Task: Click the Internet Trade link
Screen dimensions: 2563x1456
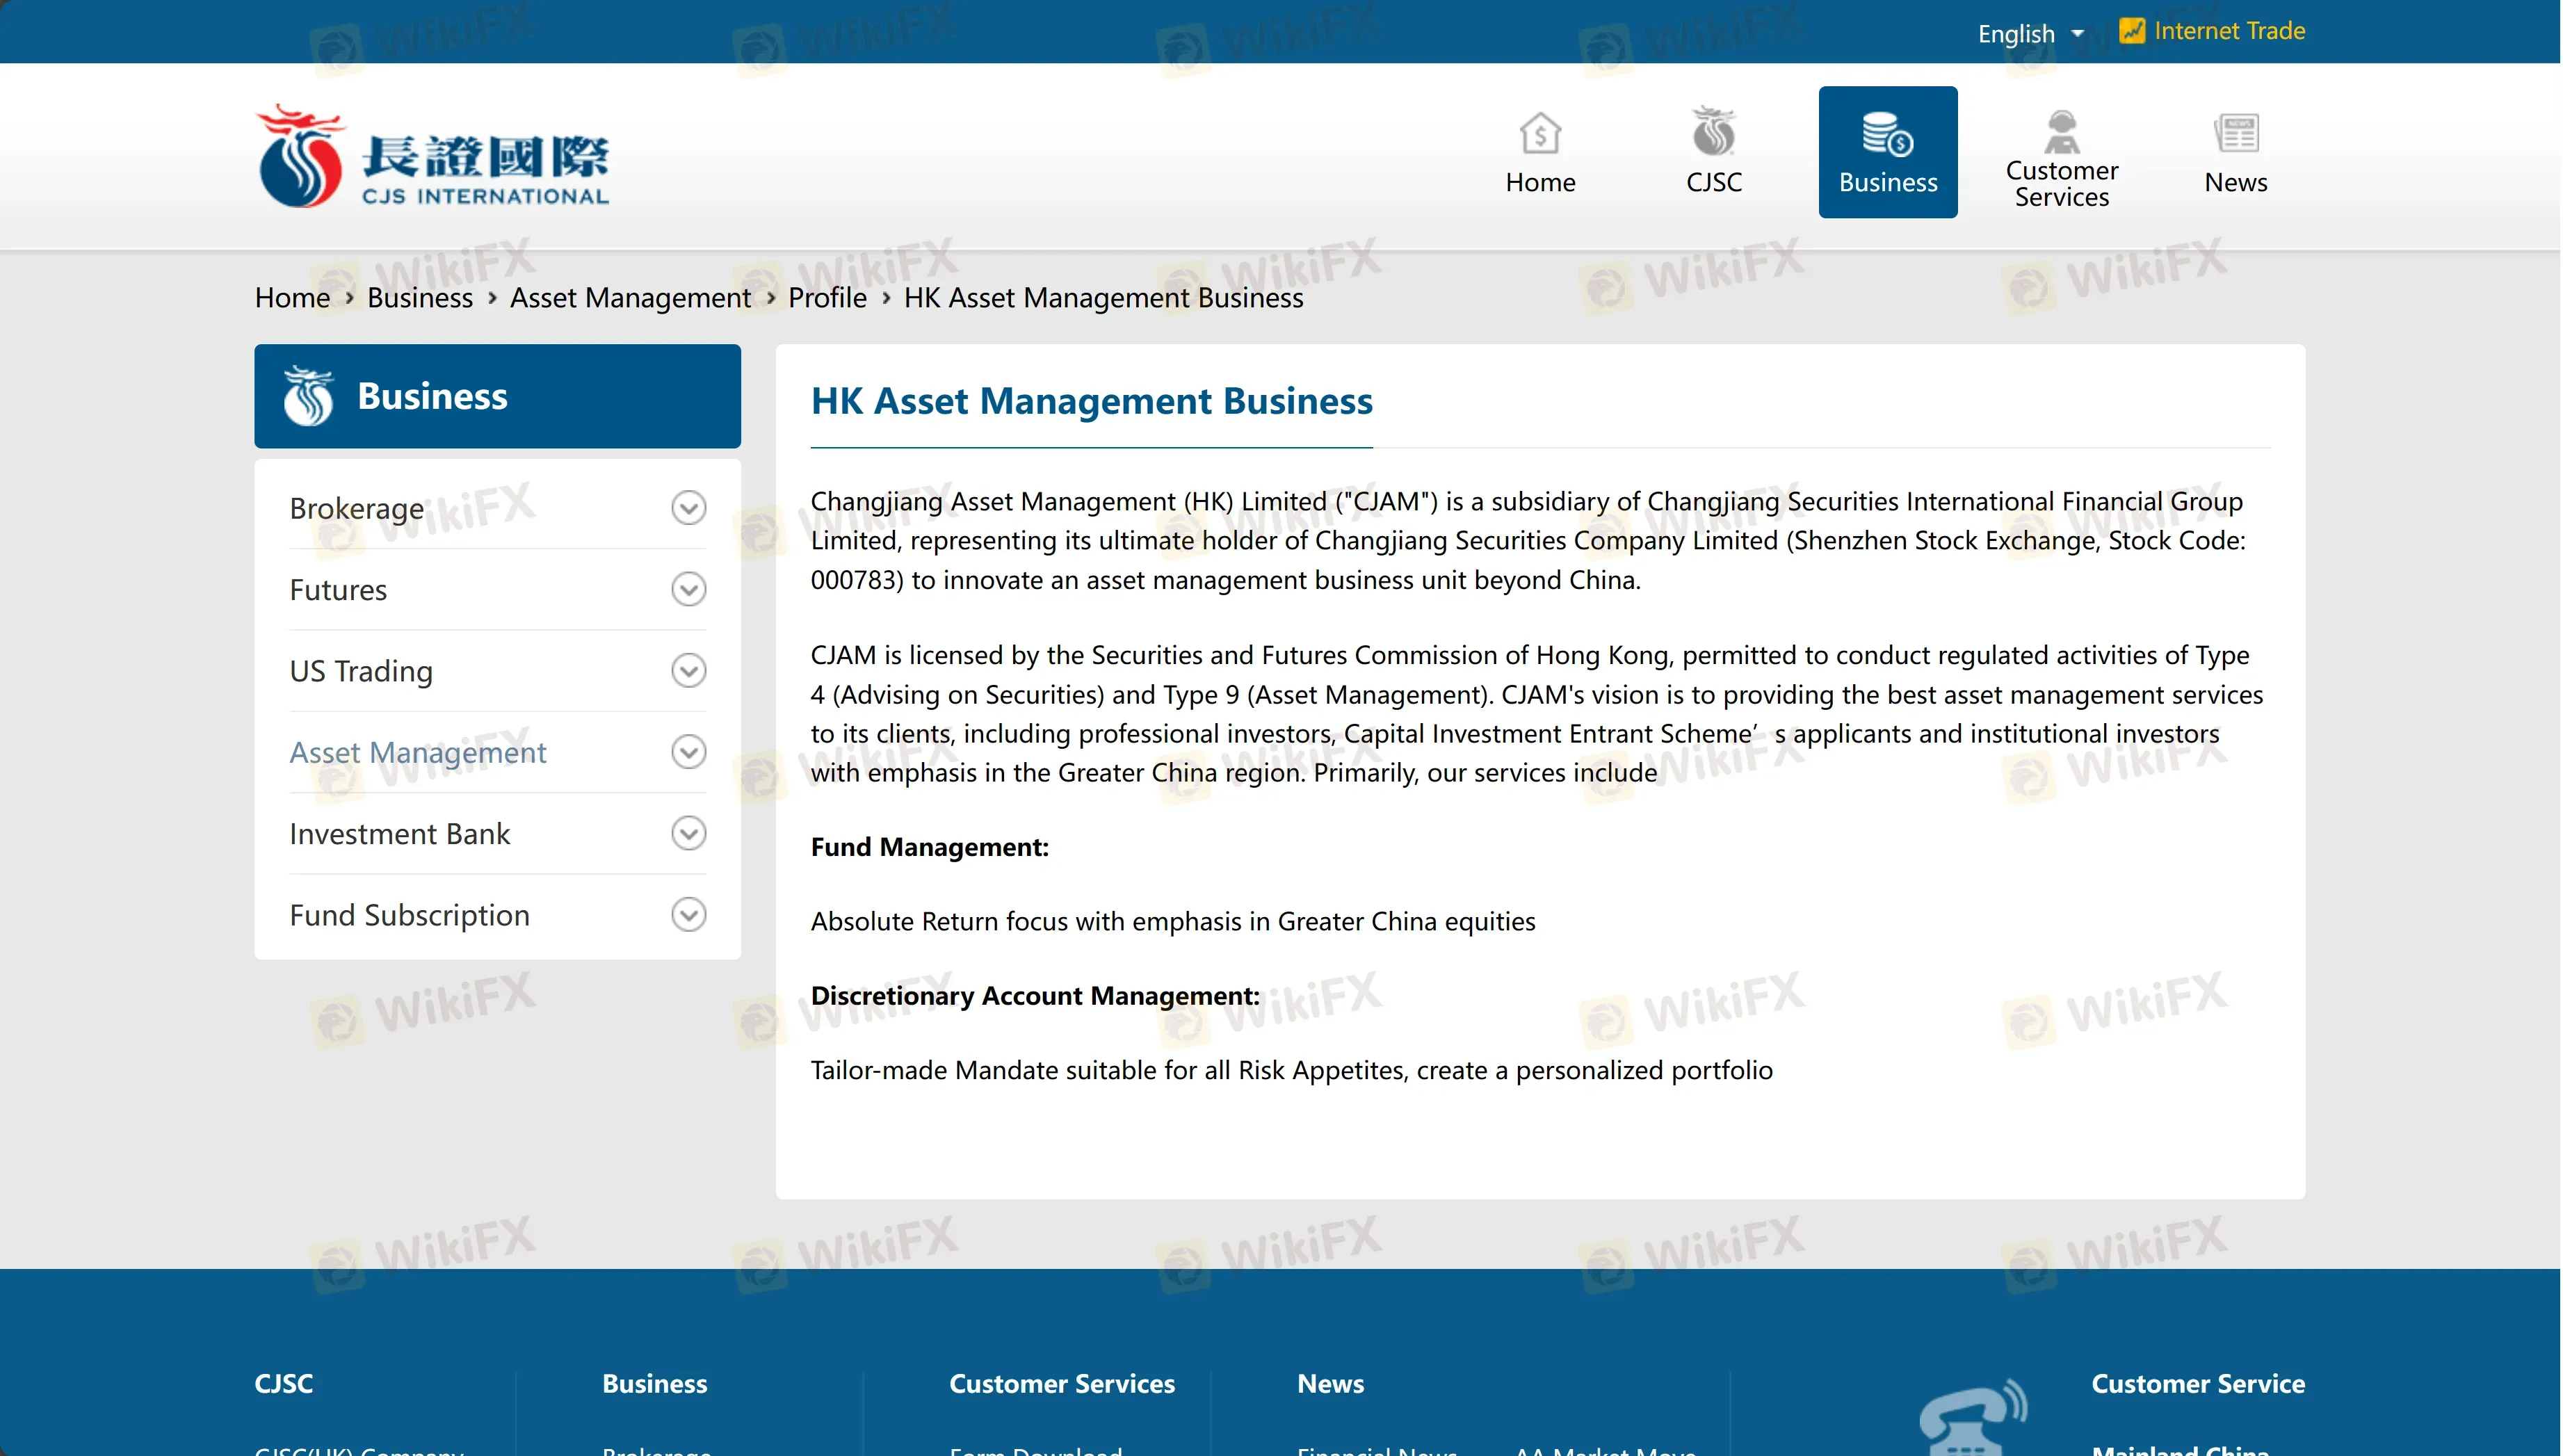Action: pyautogui.click(x=2229, y=31)
